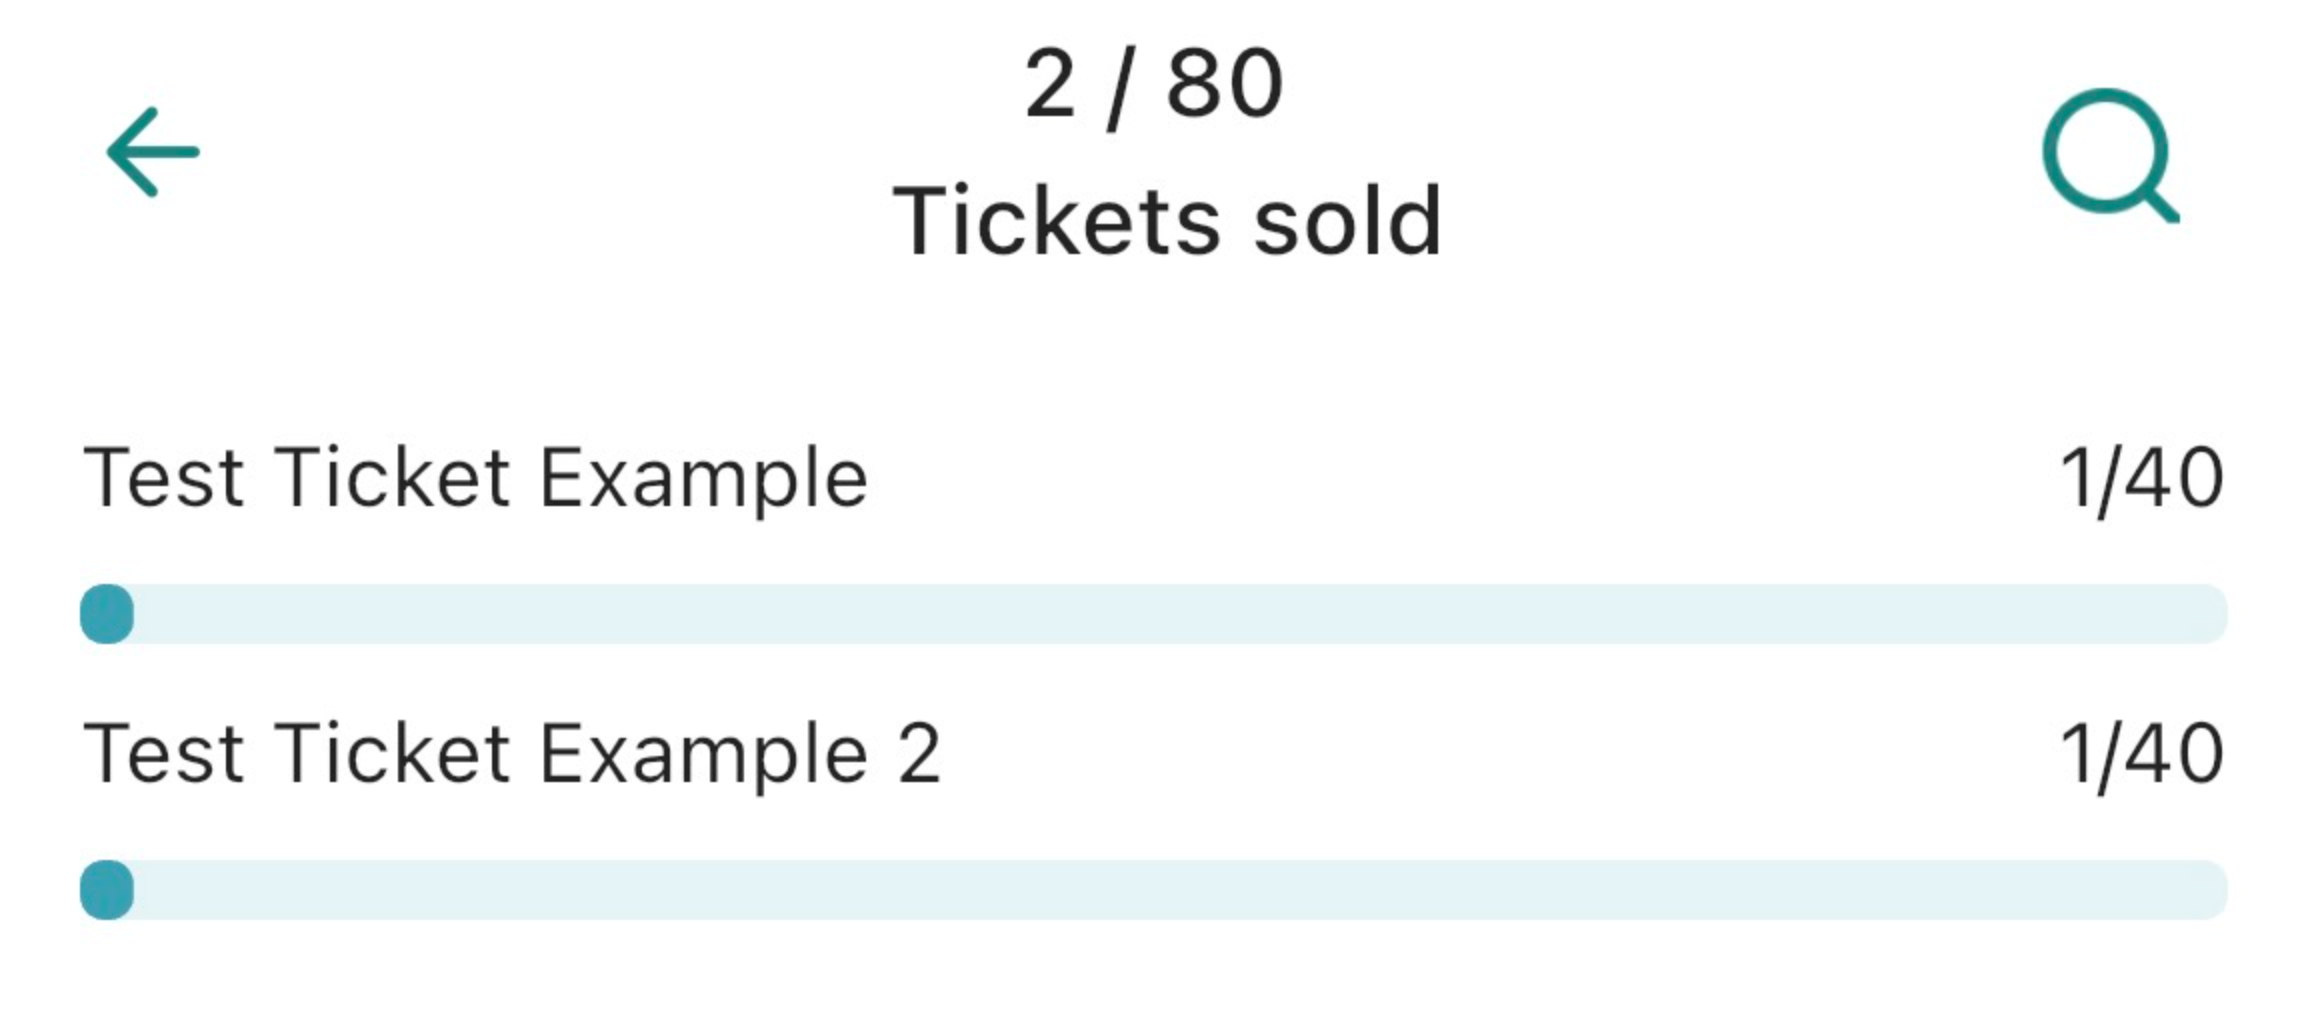Click the 1/40 count beside Test Ticket Example 2

point(2142,755)
